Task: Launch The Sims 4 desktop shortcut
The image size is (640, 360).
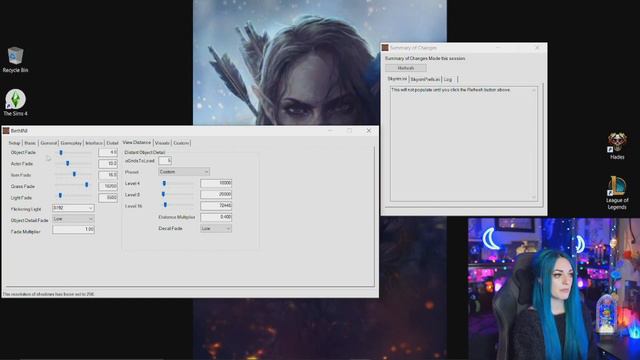Action: (15, 102)
